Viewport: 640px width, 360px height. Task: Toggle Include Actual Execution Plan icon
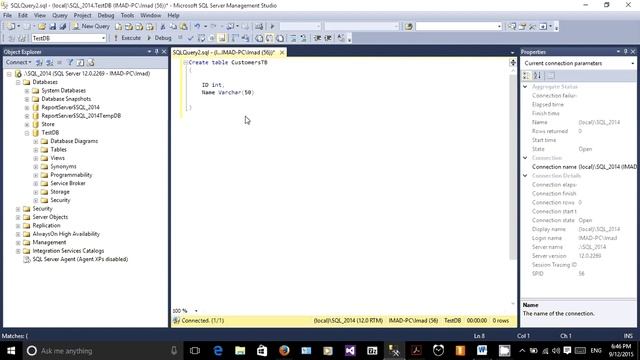click(235, 38)
